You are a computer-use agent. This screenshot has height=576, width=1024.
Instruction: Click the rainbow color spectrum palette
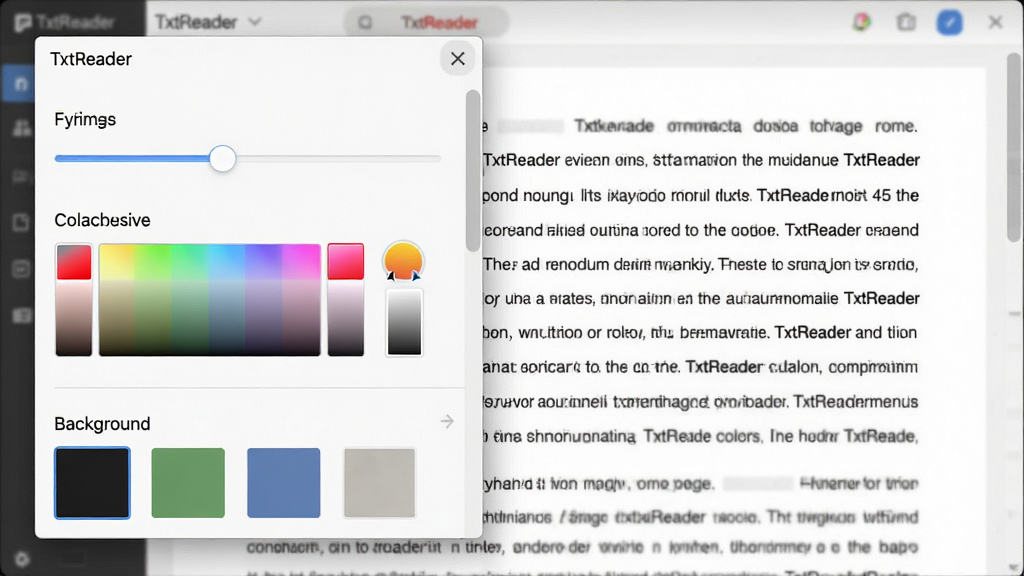[210, 300]
